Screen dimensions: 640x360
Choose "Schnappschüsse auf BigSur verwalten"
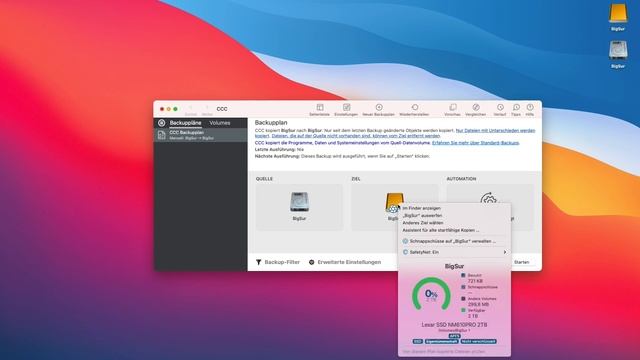click(453, 241)
